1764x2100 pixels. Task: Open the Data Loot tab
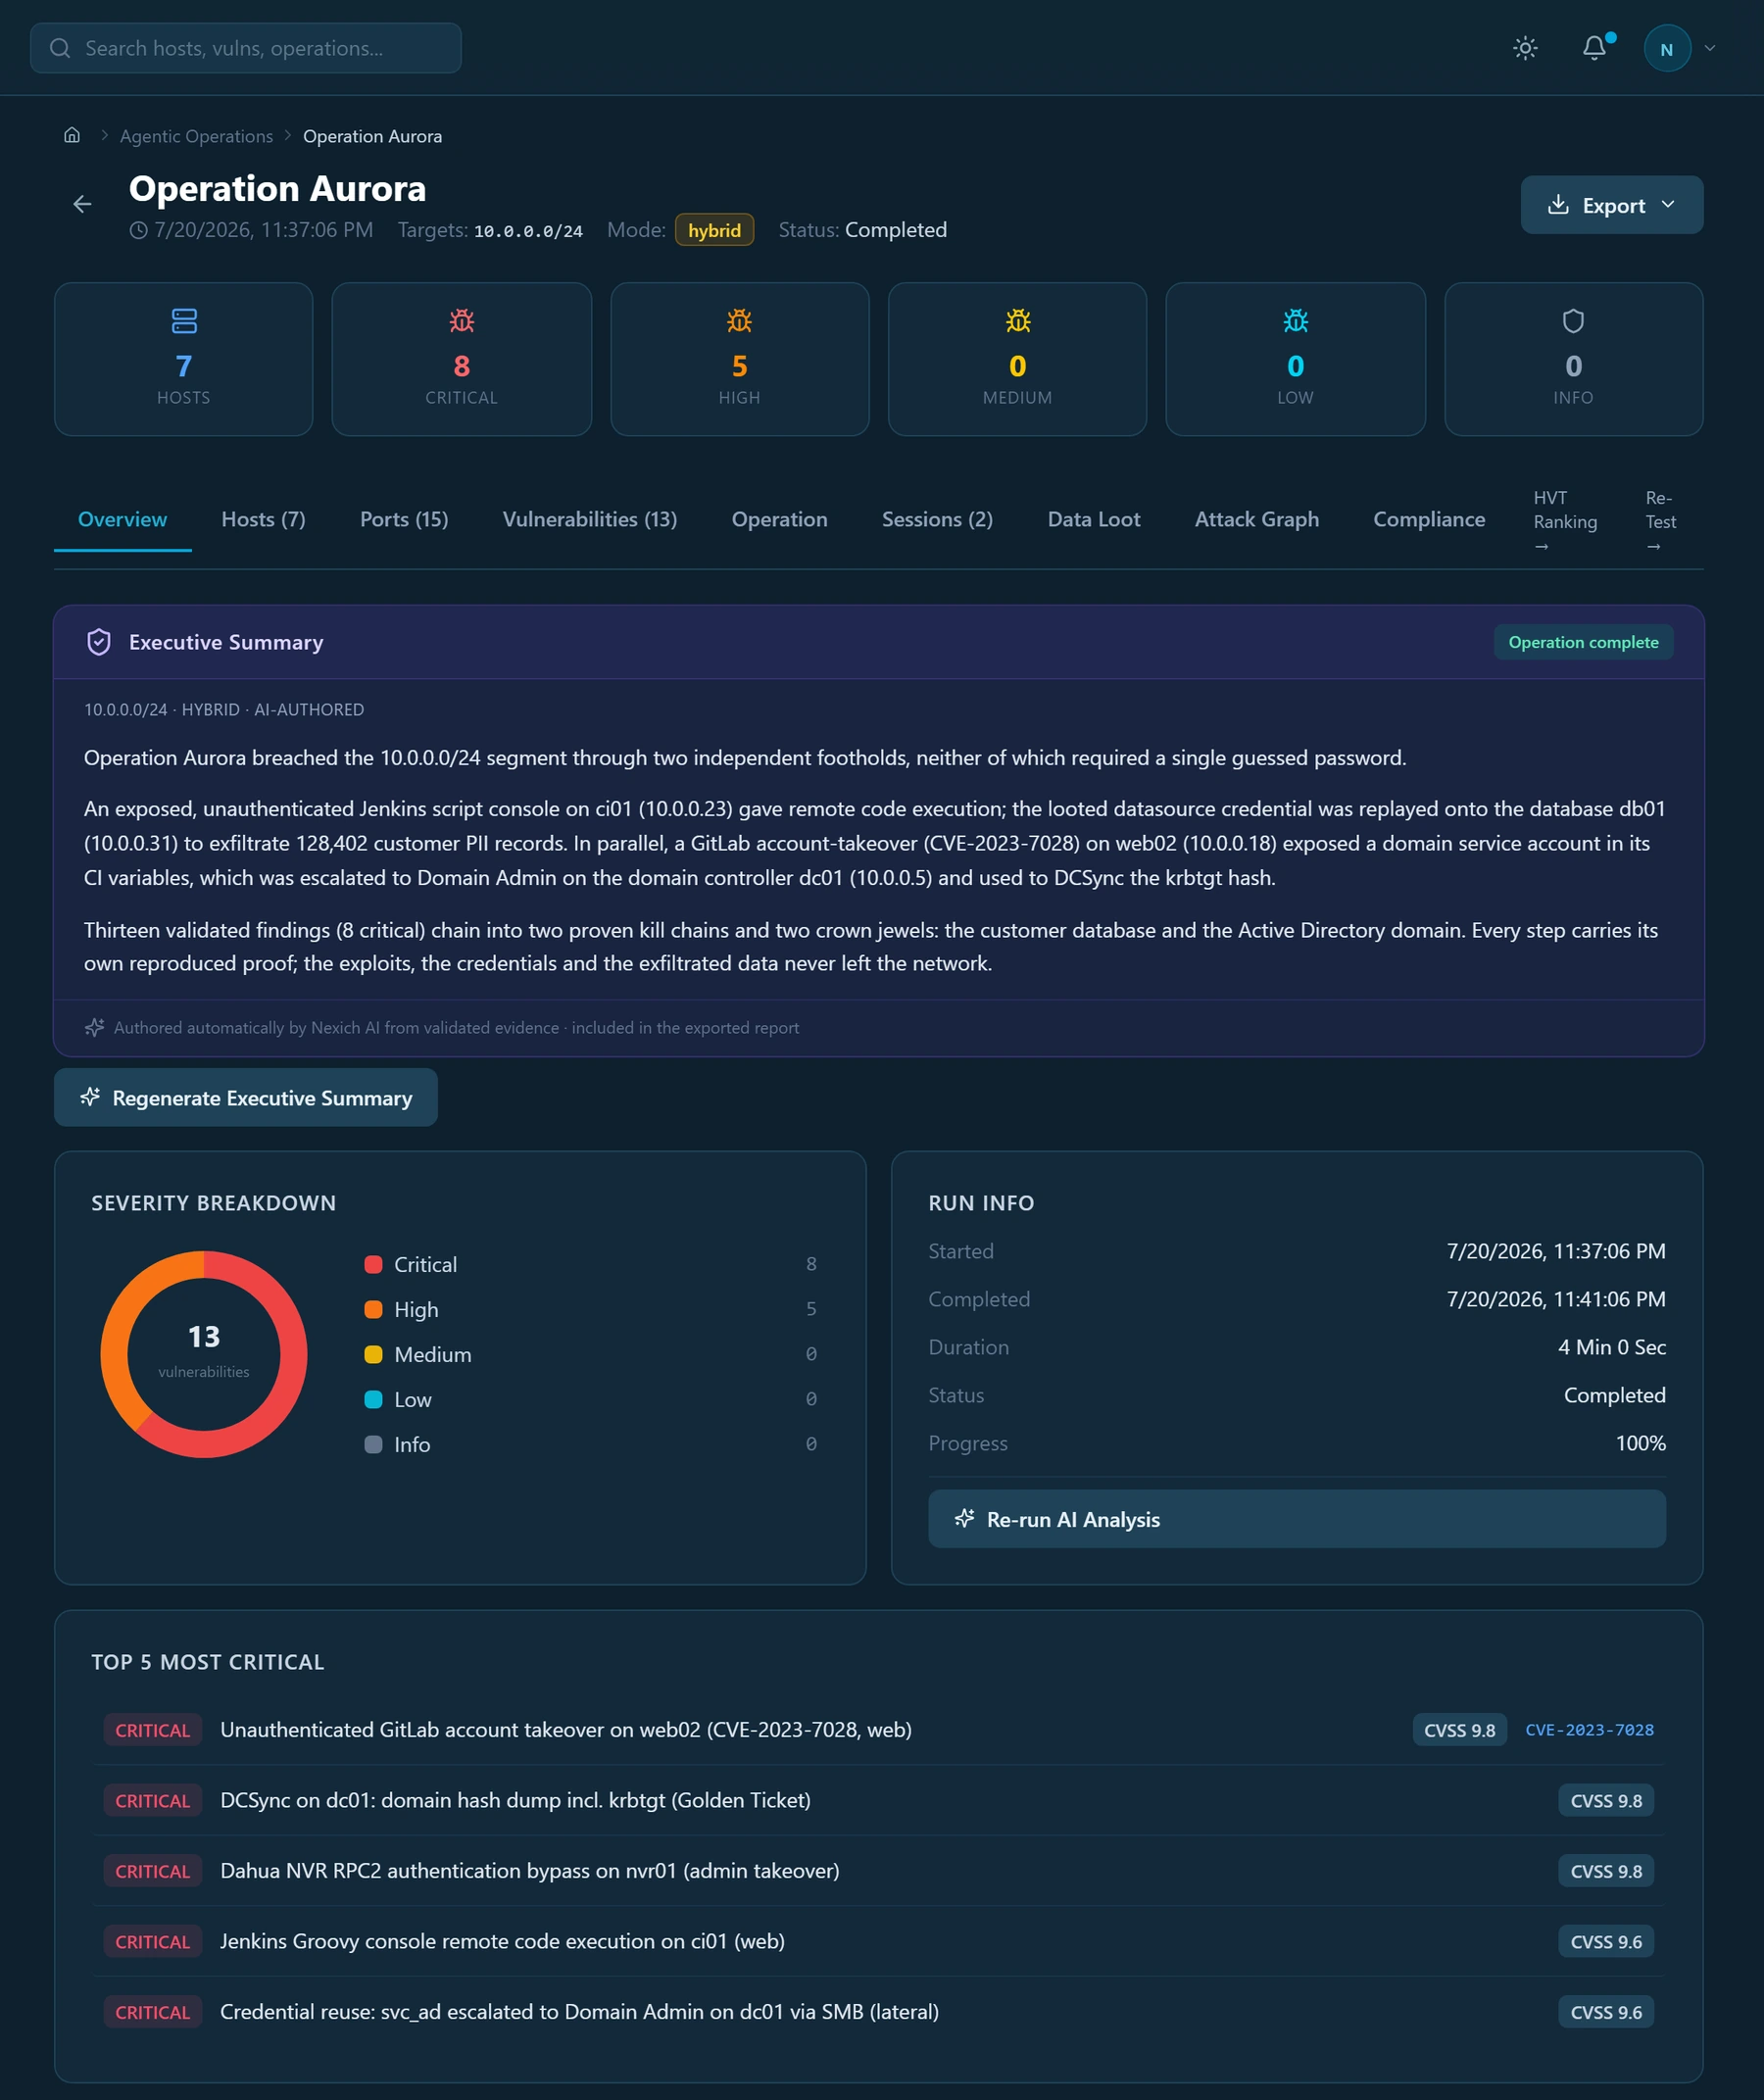point(1093,519)
